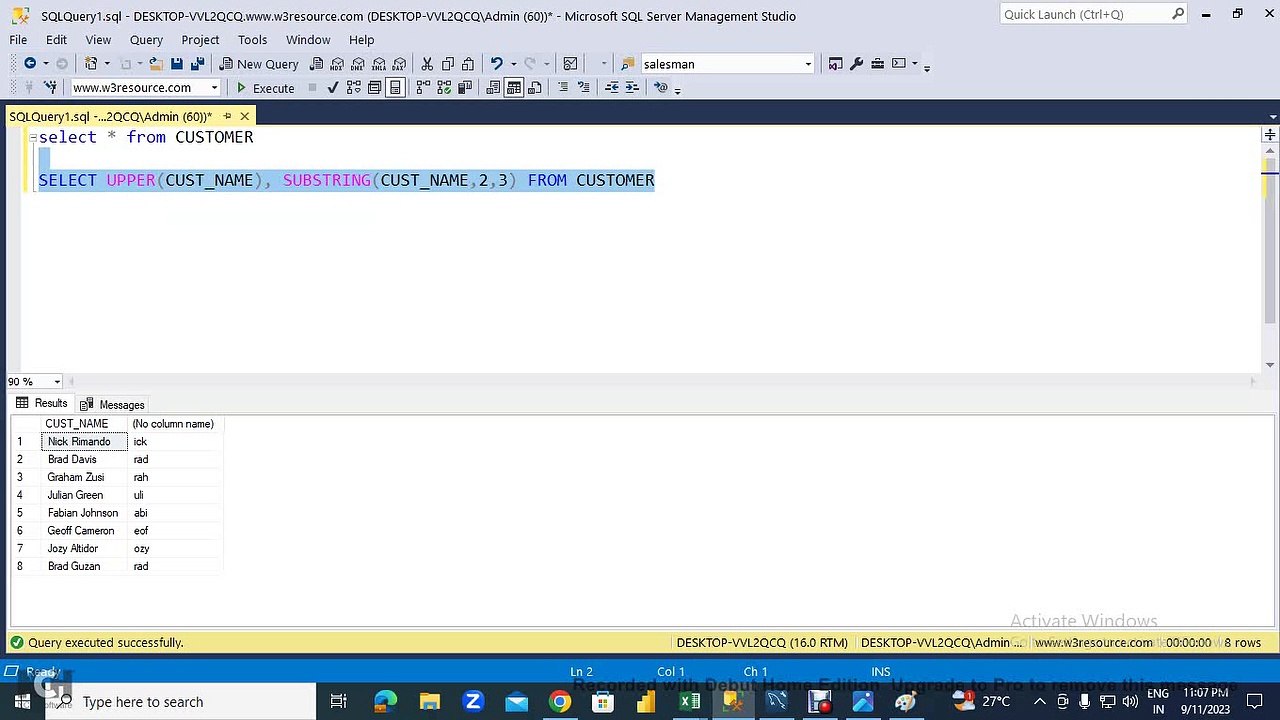Open the salesman database dropdown
1280x720 pixels.
click(x=808, y=64)
